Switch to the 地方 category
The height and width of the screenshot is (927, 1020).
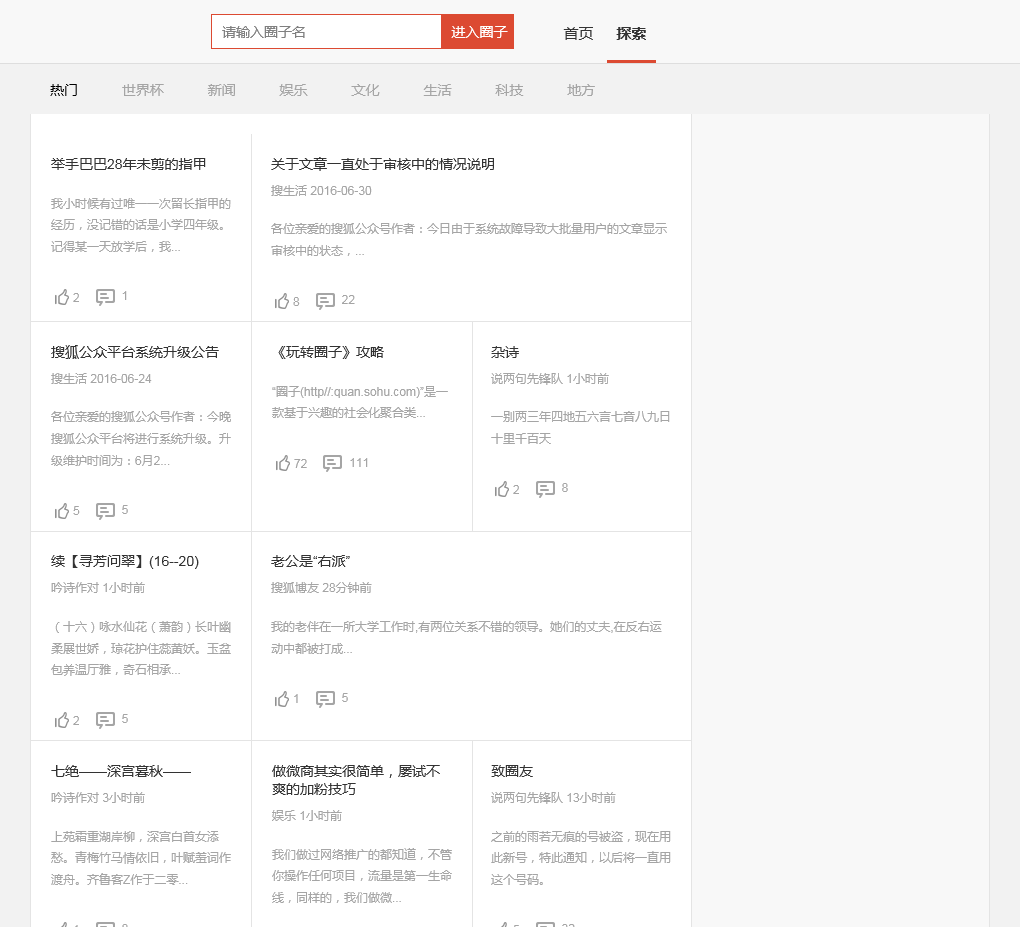[581, 90]
